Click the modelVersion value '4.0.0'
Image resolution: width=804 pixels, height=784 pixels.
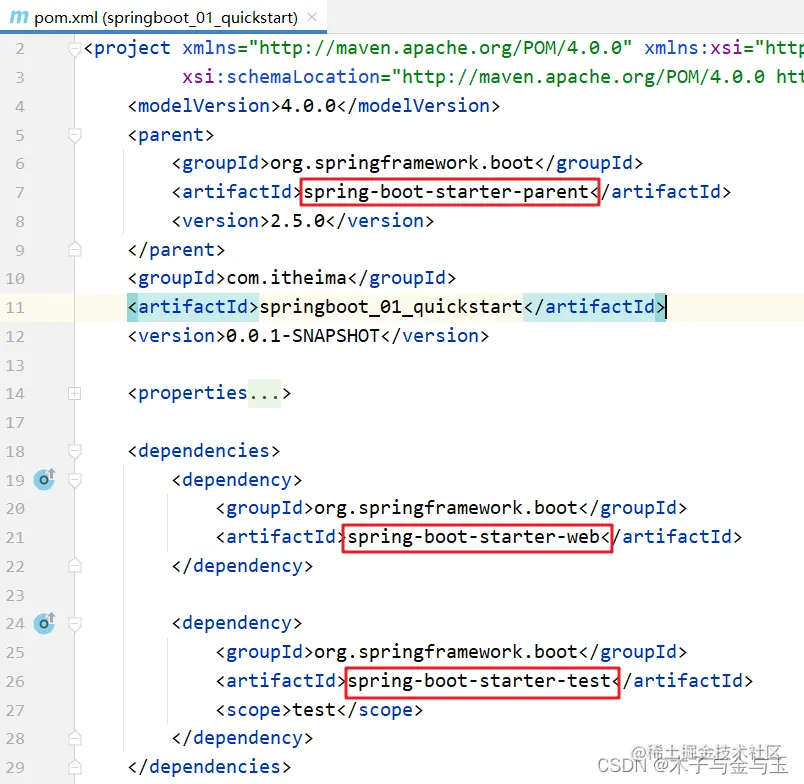(x=309, y=106)
